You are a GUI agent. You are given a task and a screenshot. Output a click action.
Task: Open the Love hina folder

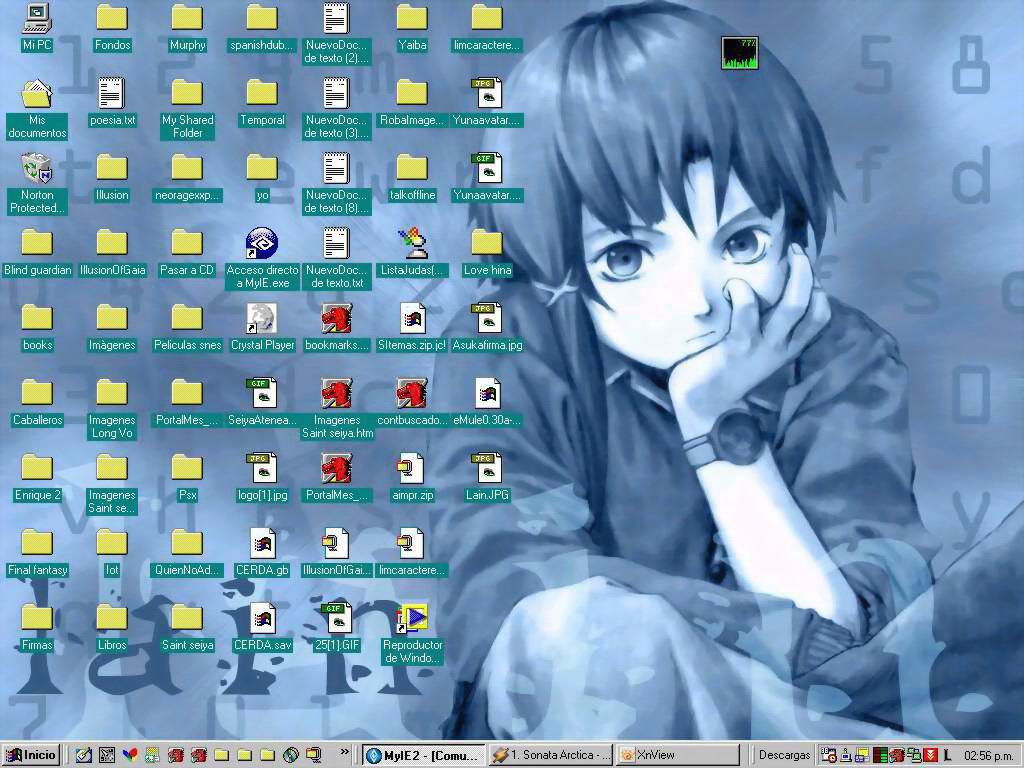tap(487, 244)
